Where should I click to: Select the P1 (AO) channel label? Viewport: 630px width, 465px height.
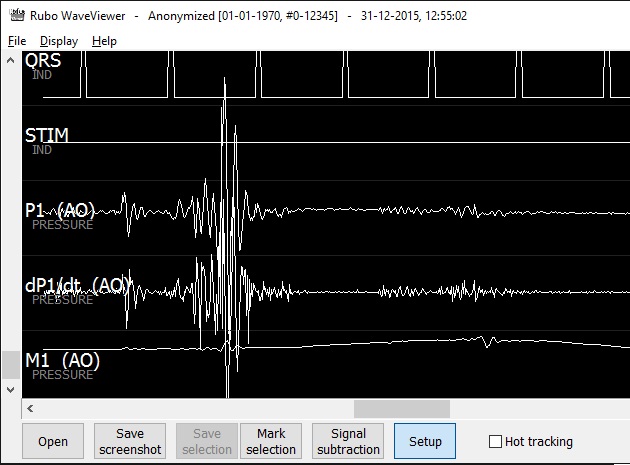click(x=60, y=210)
